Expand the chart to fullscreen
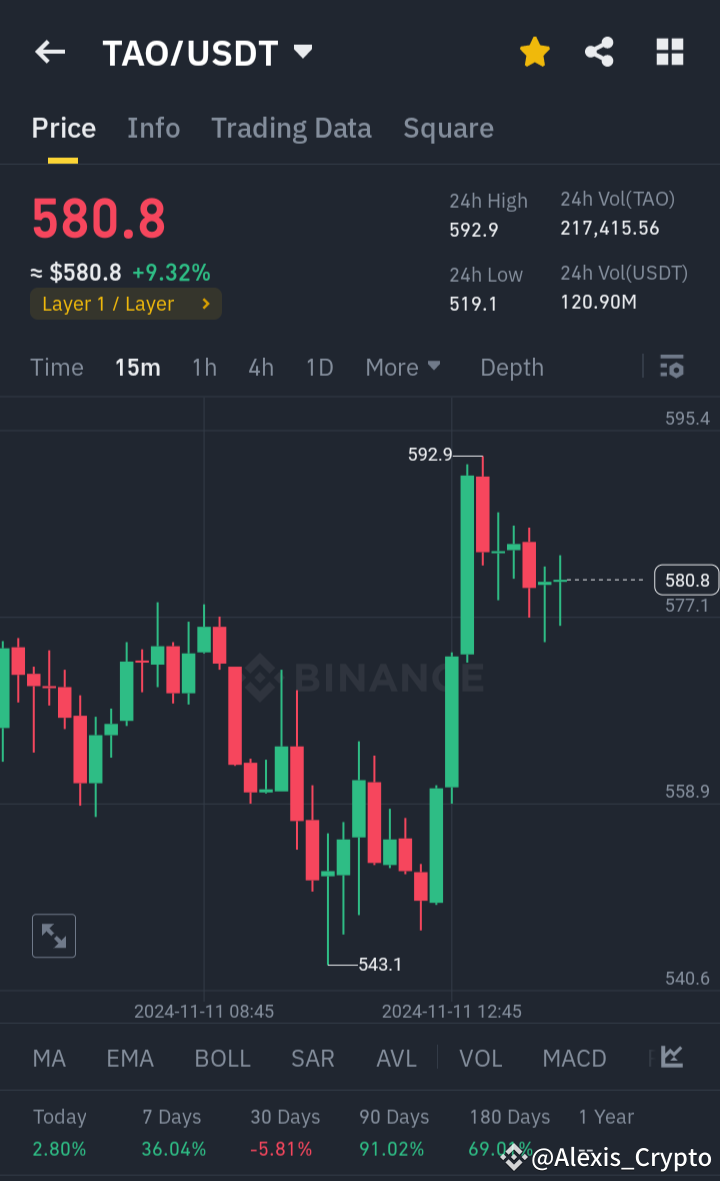This screenshot has width=720, height=1181. (53, 935)
